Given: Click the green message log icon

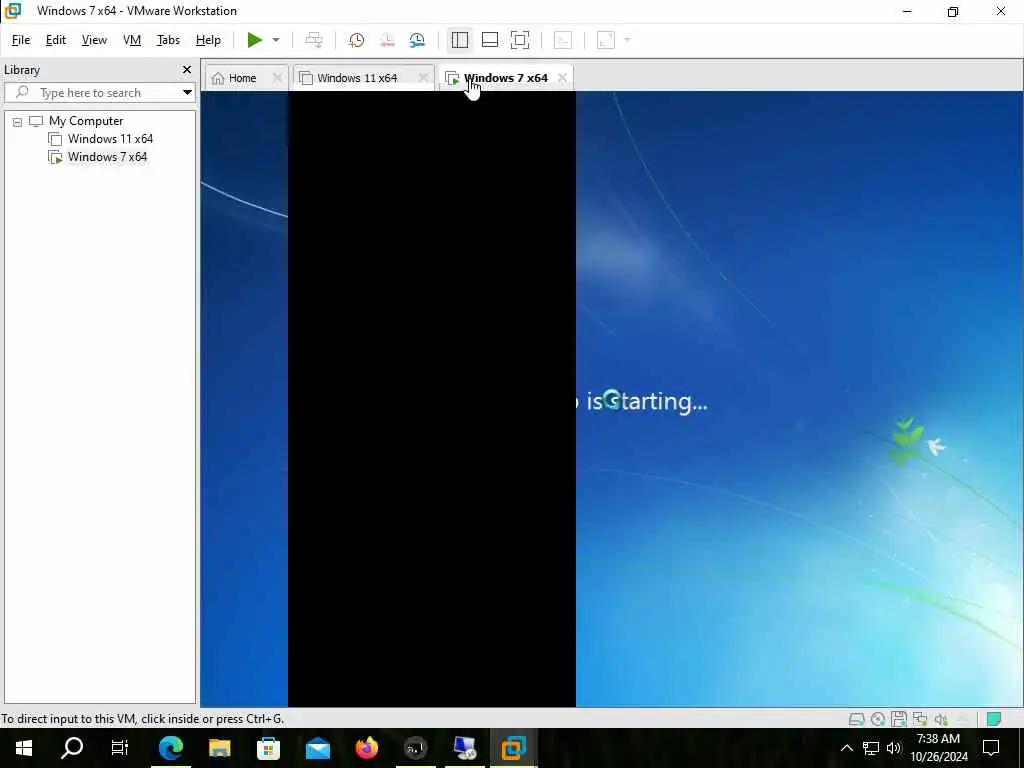Looking at the screenshot, I should 994,720.
